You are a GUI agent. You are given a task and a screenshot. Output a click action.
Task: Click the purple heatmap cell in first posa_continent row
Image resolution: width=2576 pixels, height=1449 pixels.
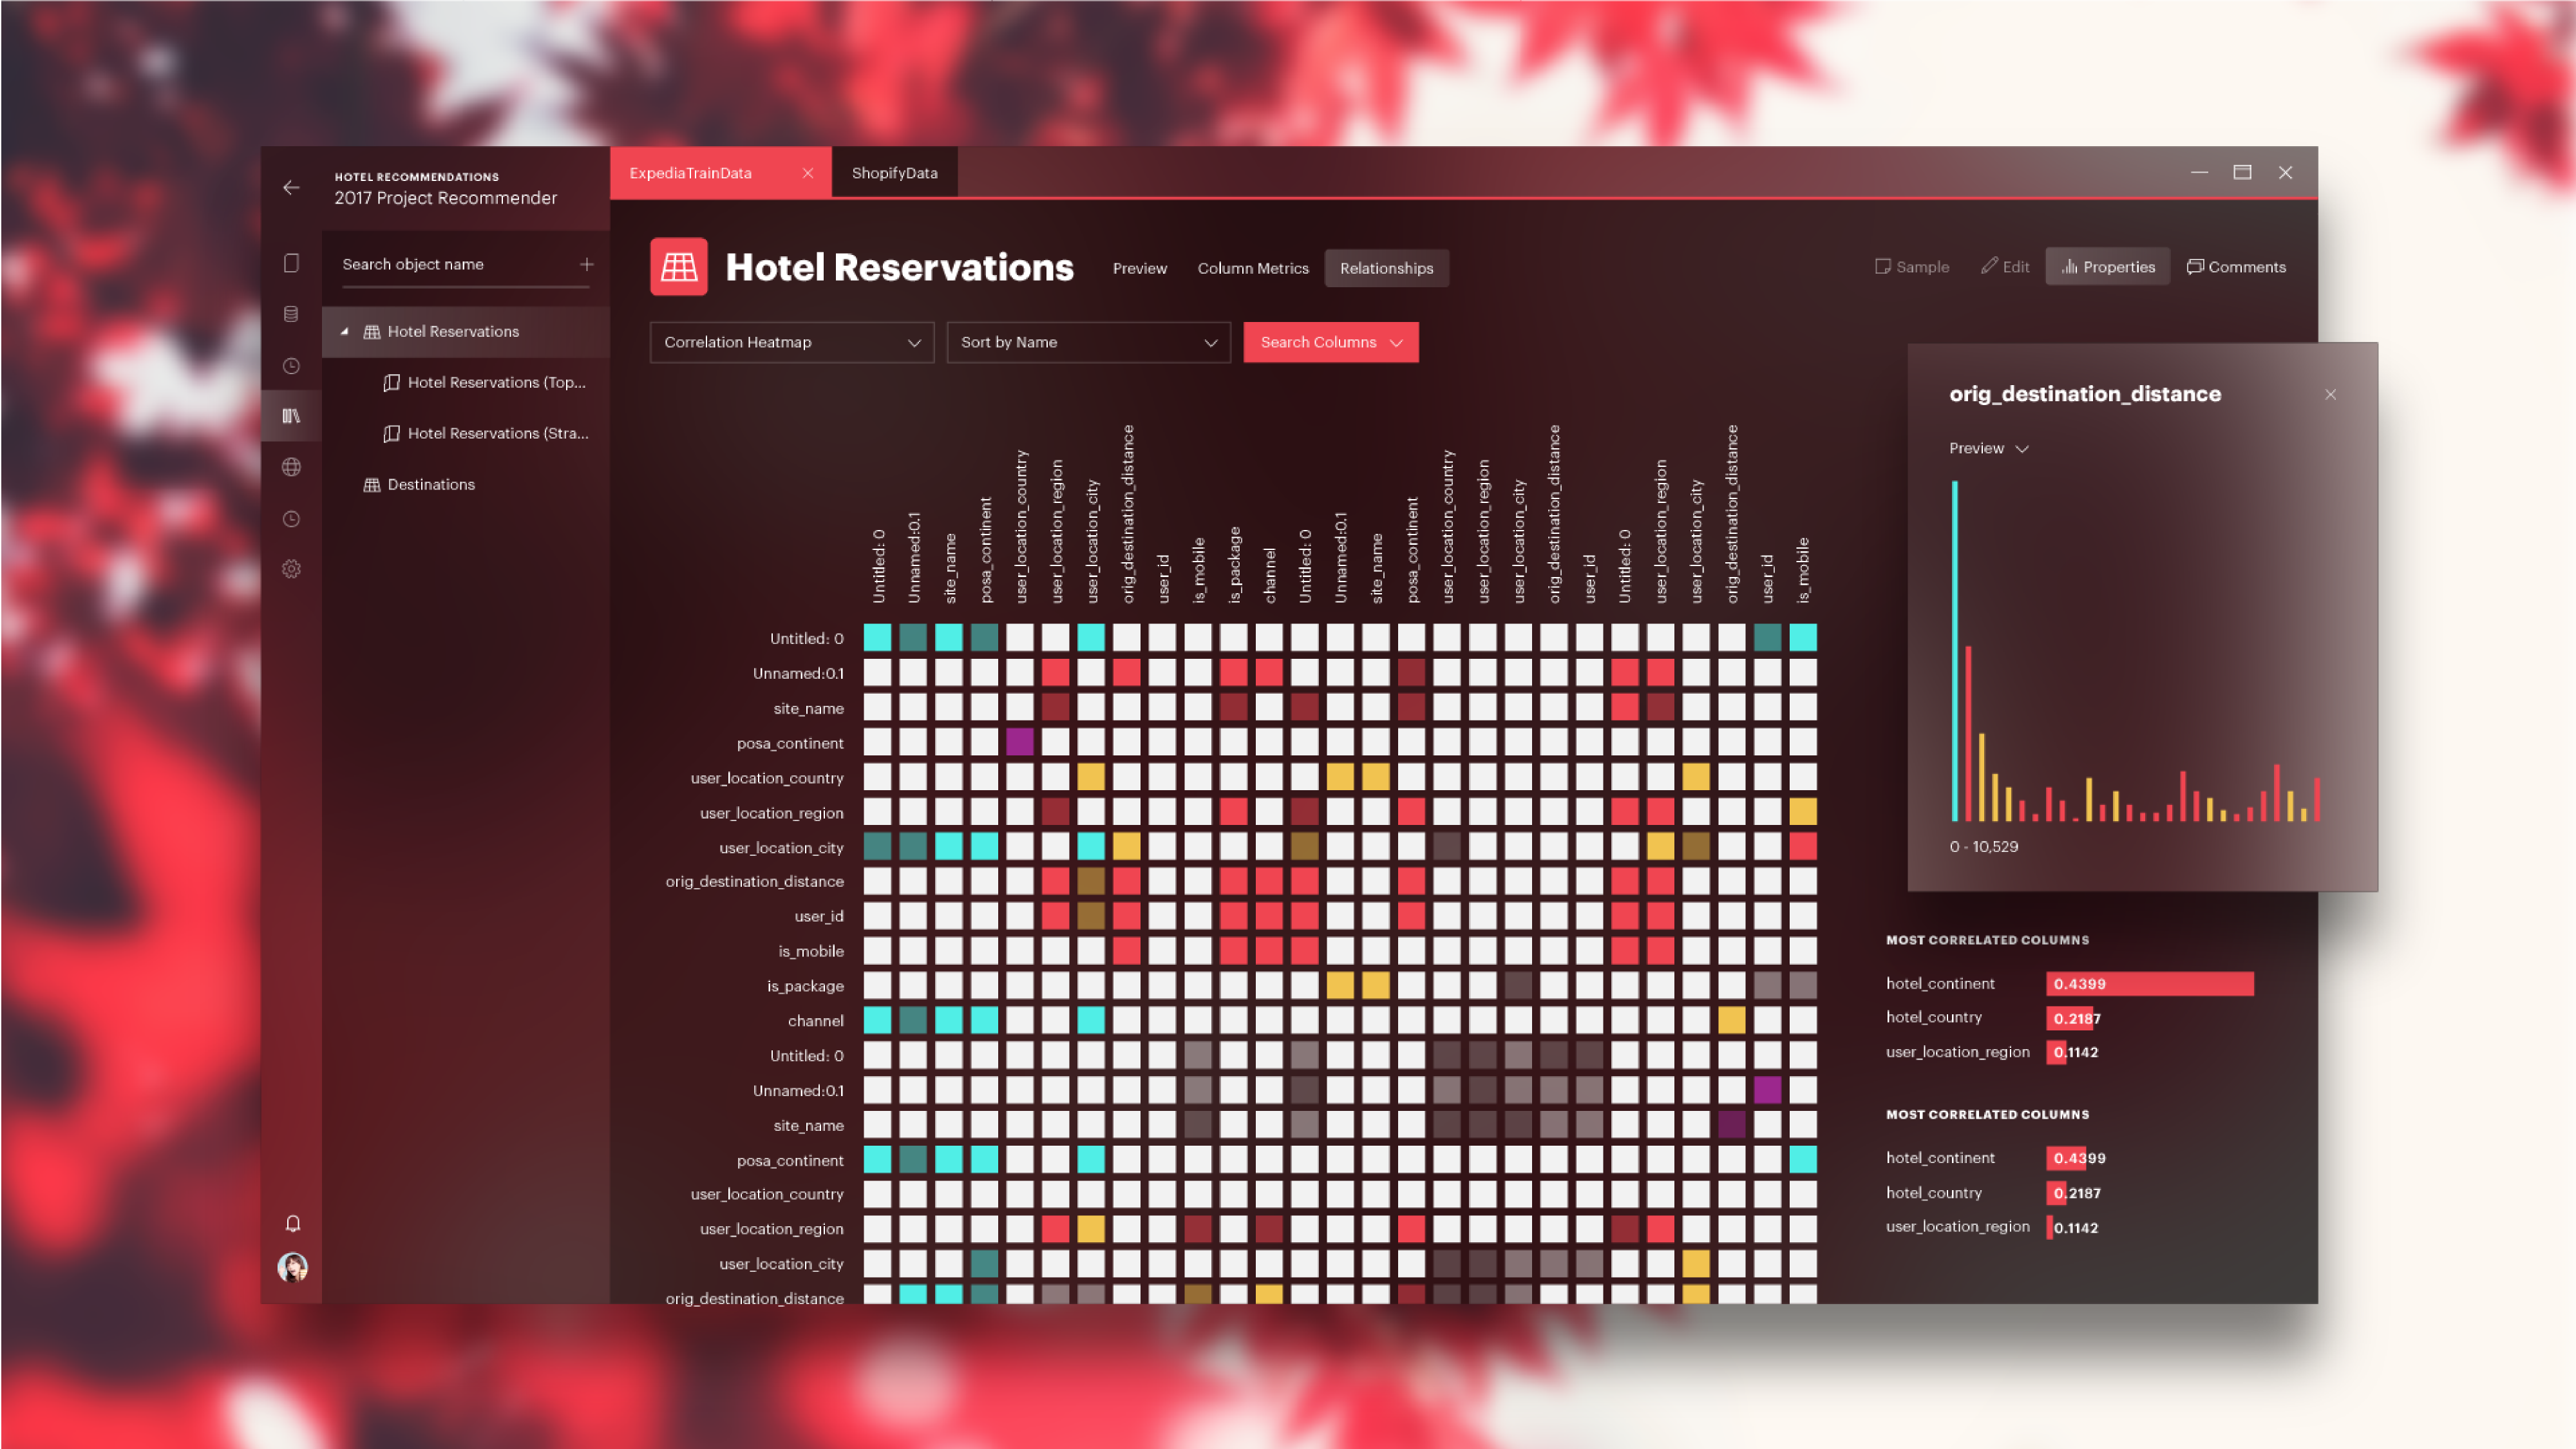point(1020,742)
